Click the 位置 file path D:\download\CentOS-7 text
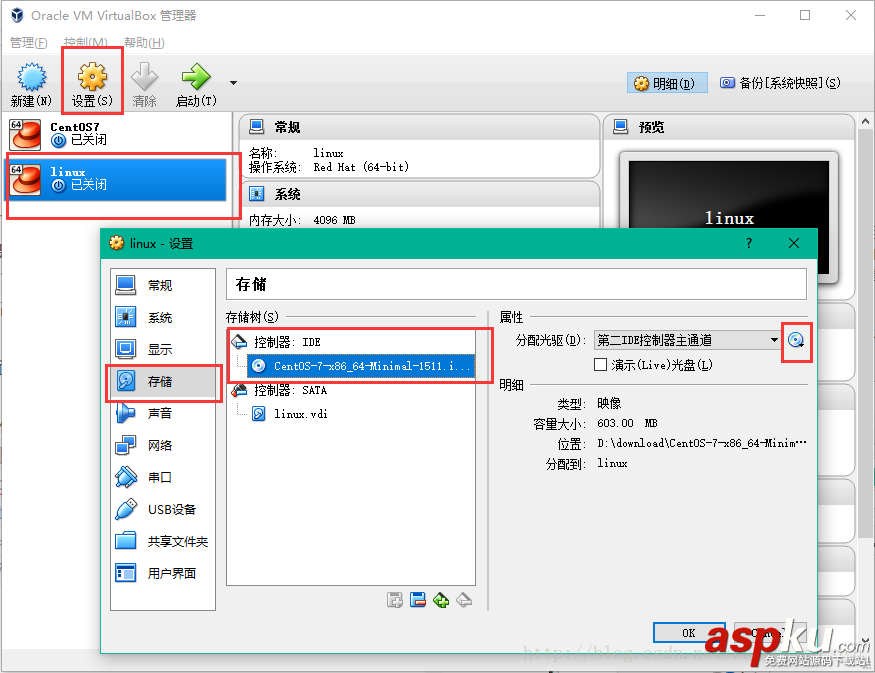875x673 pixels. (x=701, y=443)
